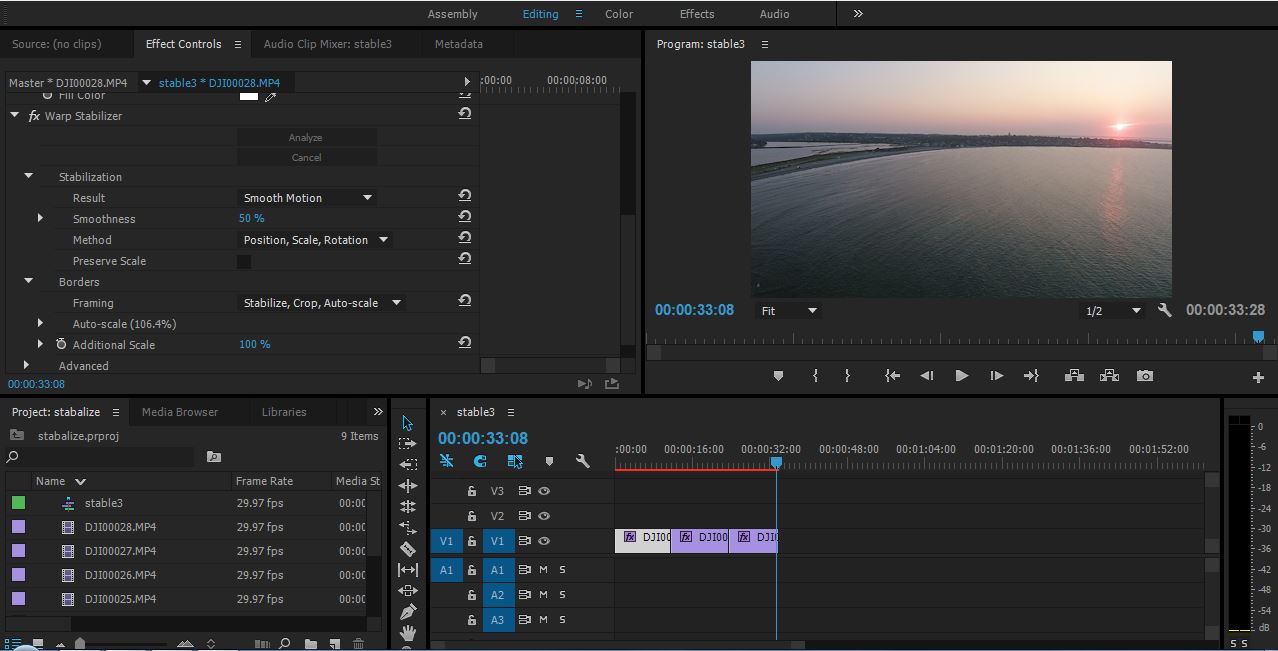This screenshot has width=1278, height=651.
Task: Switch to the Assembly workspace
Action: 453,14
